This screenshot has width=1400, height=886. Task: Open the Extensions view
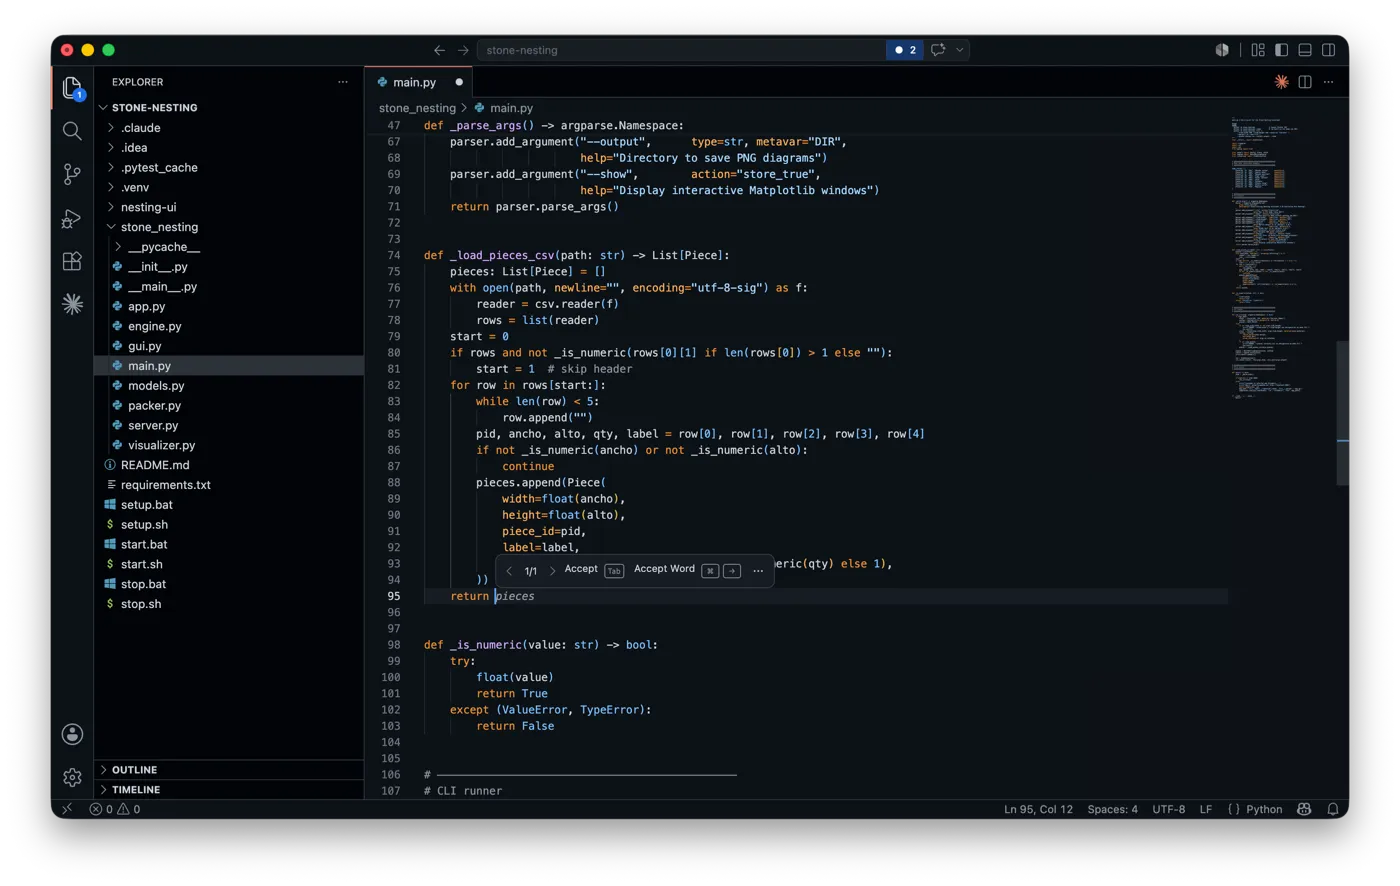(72, 261)
